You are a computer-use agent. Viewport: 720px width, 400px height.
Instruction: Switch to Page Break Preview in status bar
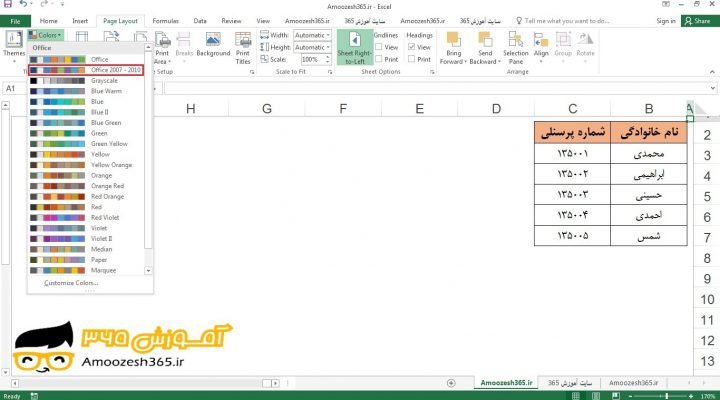pos(616,396)
